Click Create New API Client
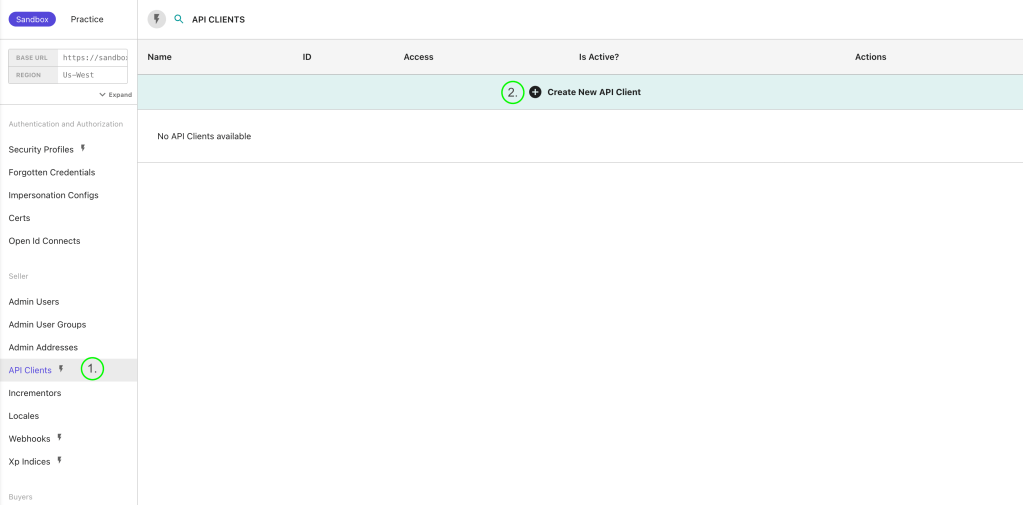 [x=593, y=92]
